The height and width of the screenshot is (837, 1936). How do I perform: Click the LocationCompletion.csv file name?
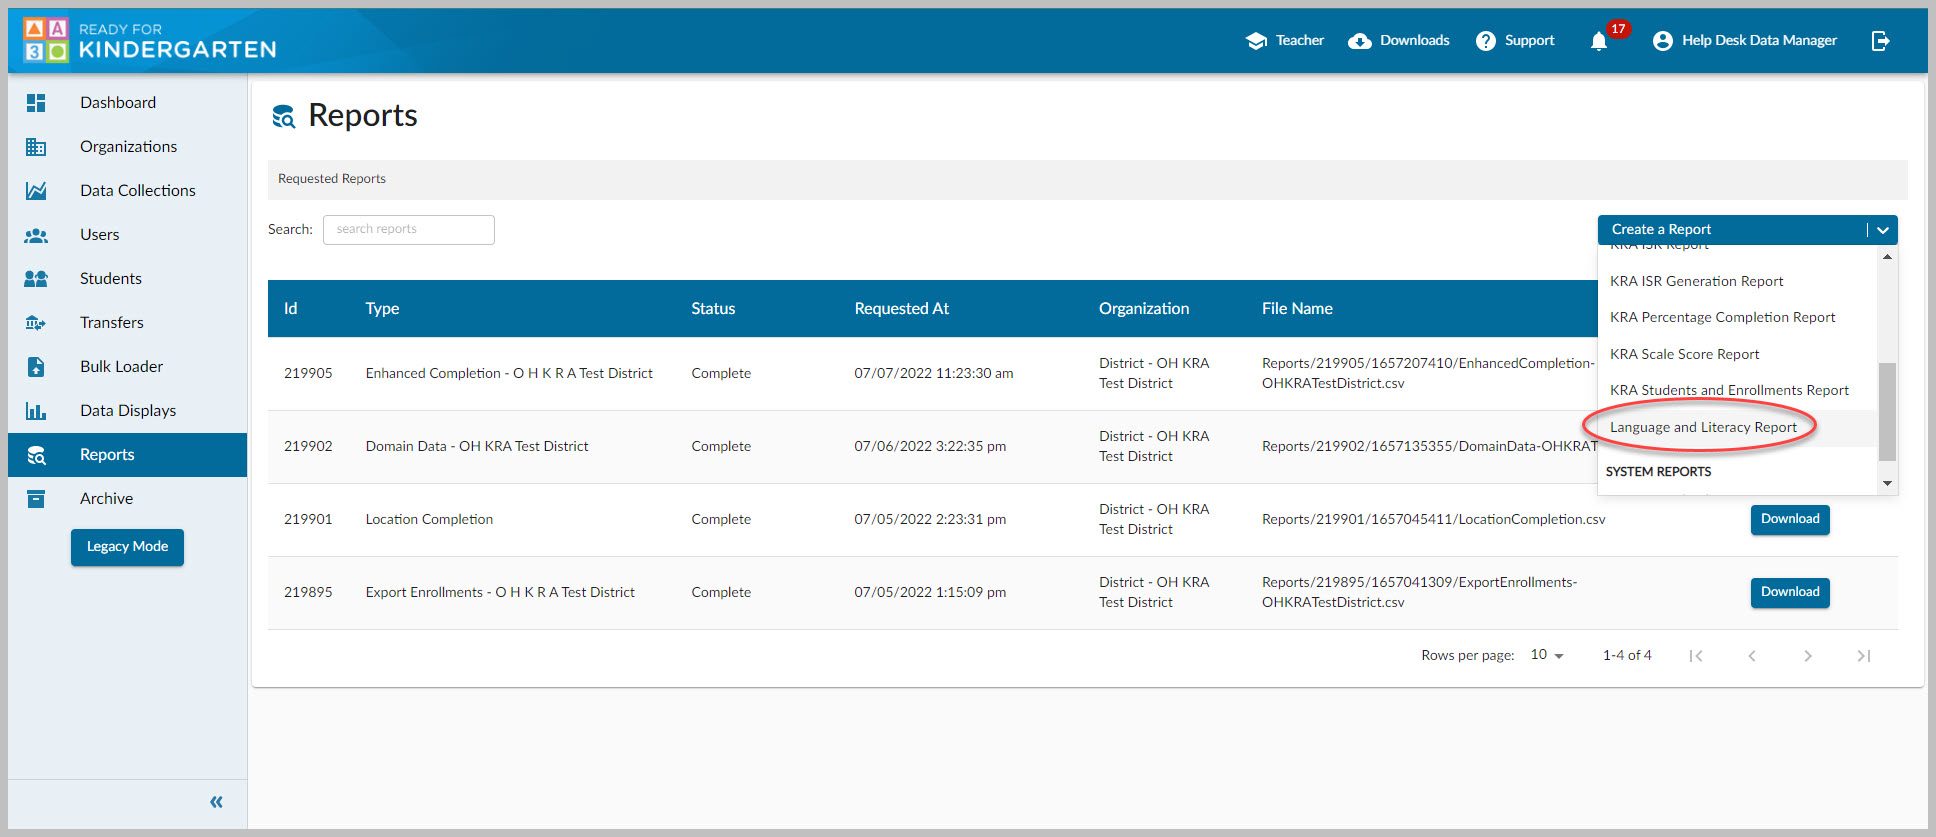[1433, 519]
